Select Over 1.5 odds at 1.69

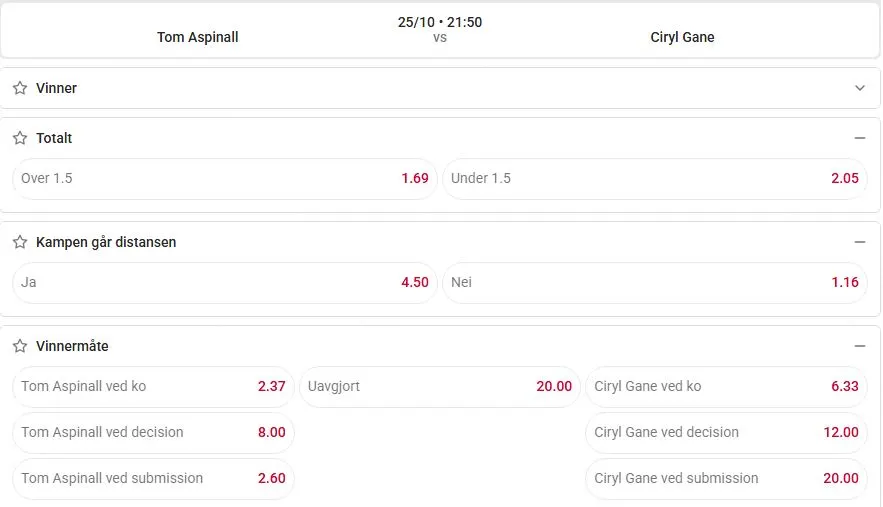point(225,178)
